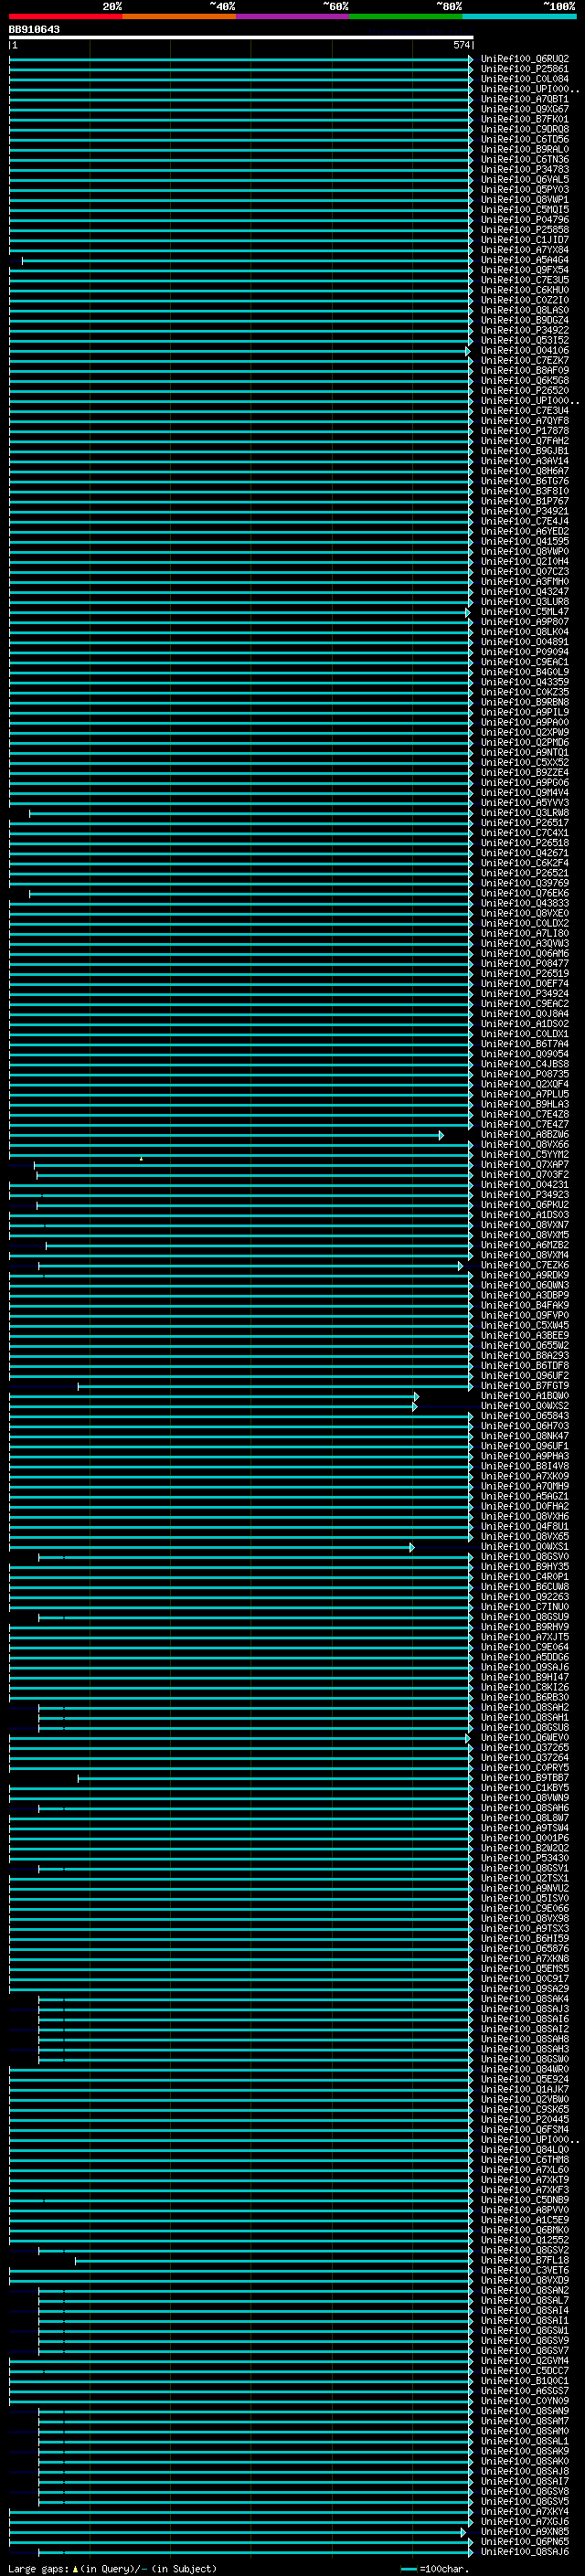
Task: Click the orange ~40% color legend segment
Action: pos(179,16)
